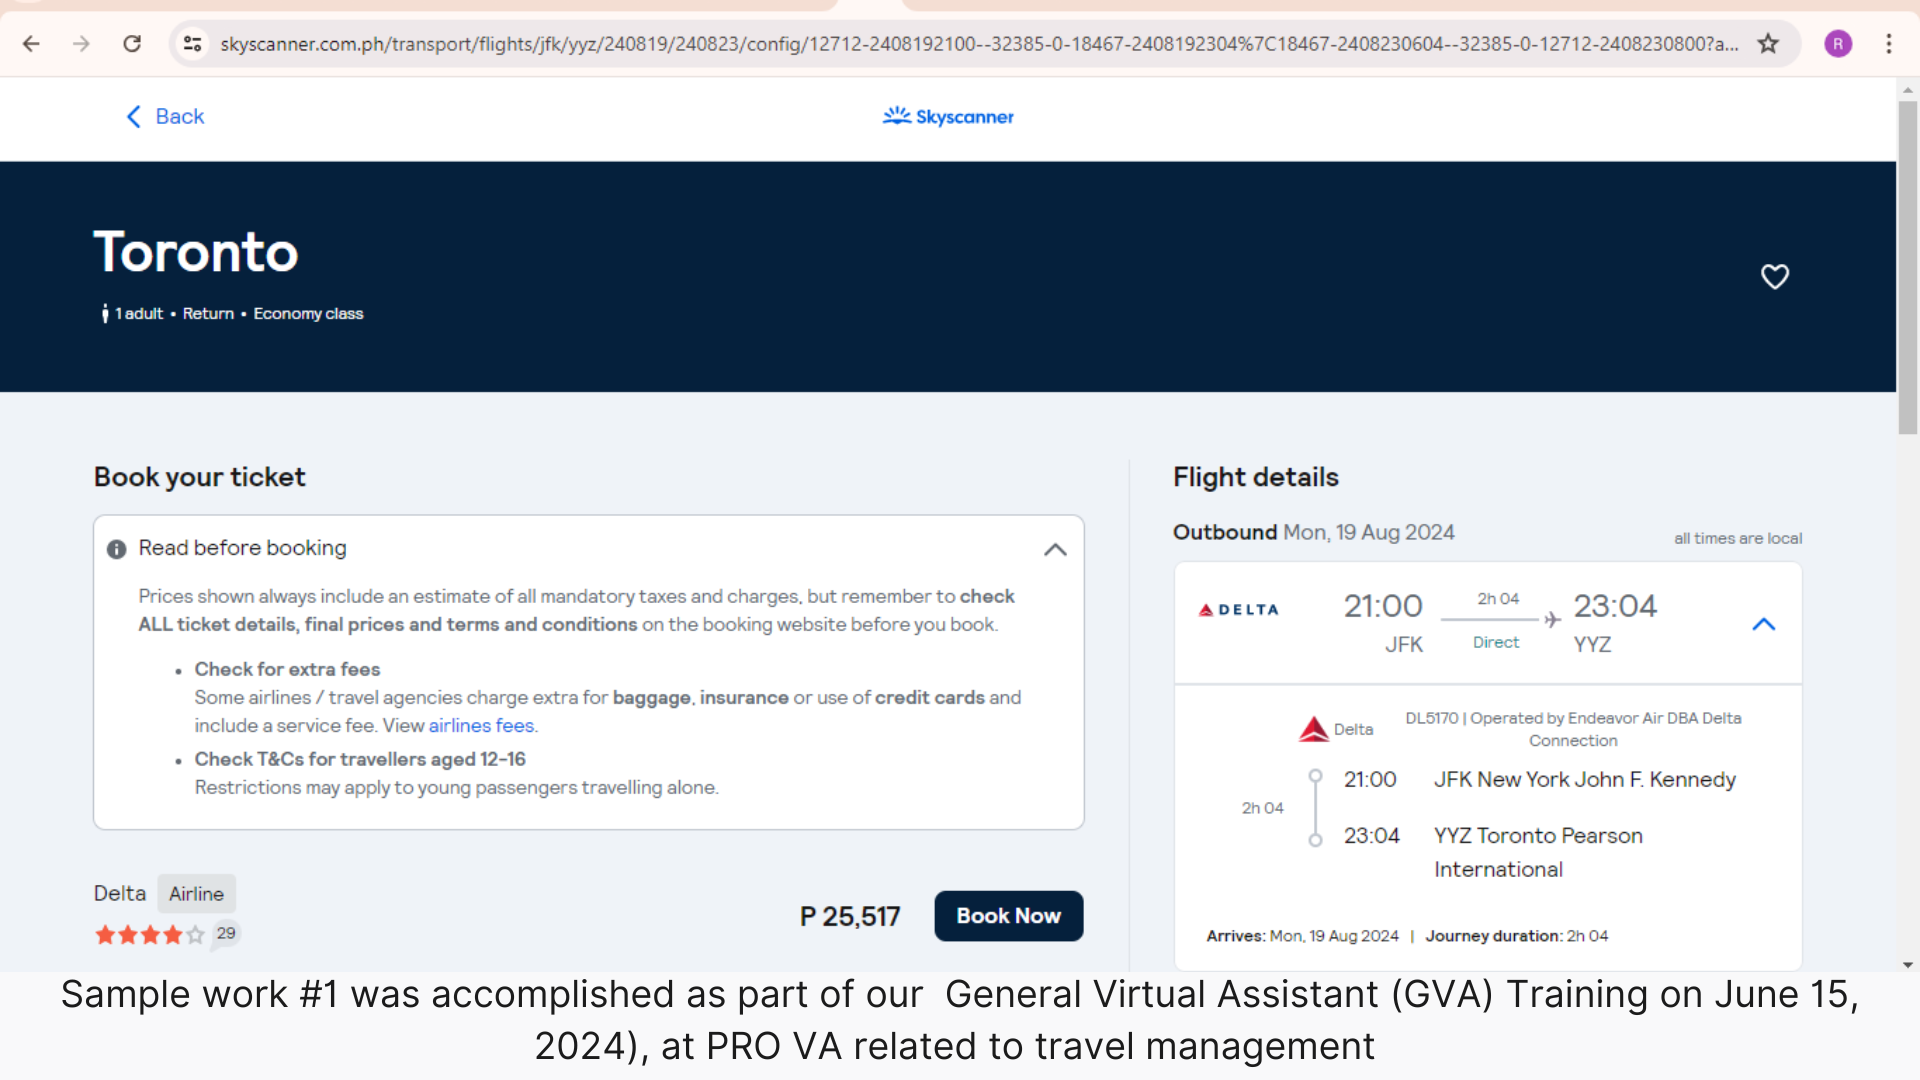This screenshot has height=1080, width=1920.
Task: Open the airlines fees link
Action: pyautogui.click(x=481, y=726)
